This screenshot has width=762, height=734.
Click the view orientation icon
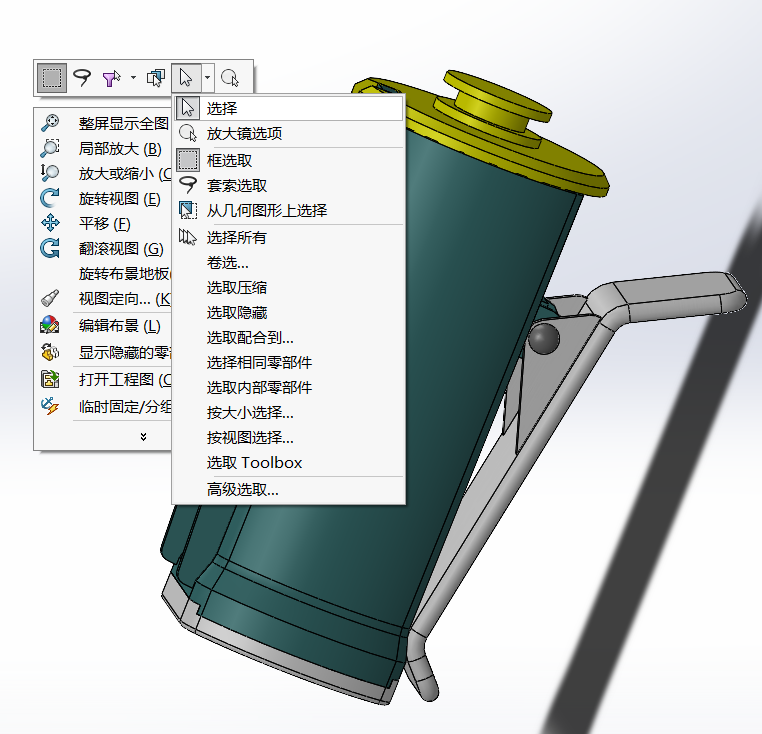point(50,298)
